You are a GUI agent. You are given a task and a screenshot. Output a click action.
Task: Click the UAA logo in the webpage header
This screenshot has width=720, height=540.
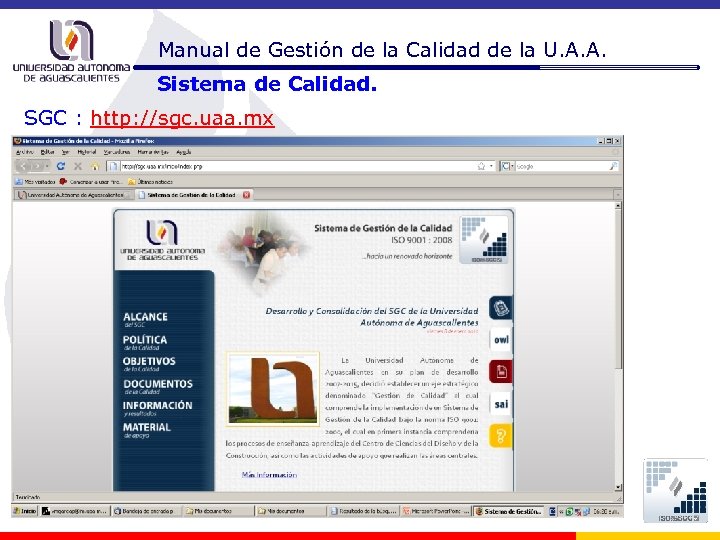click(162, 241)
